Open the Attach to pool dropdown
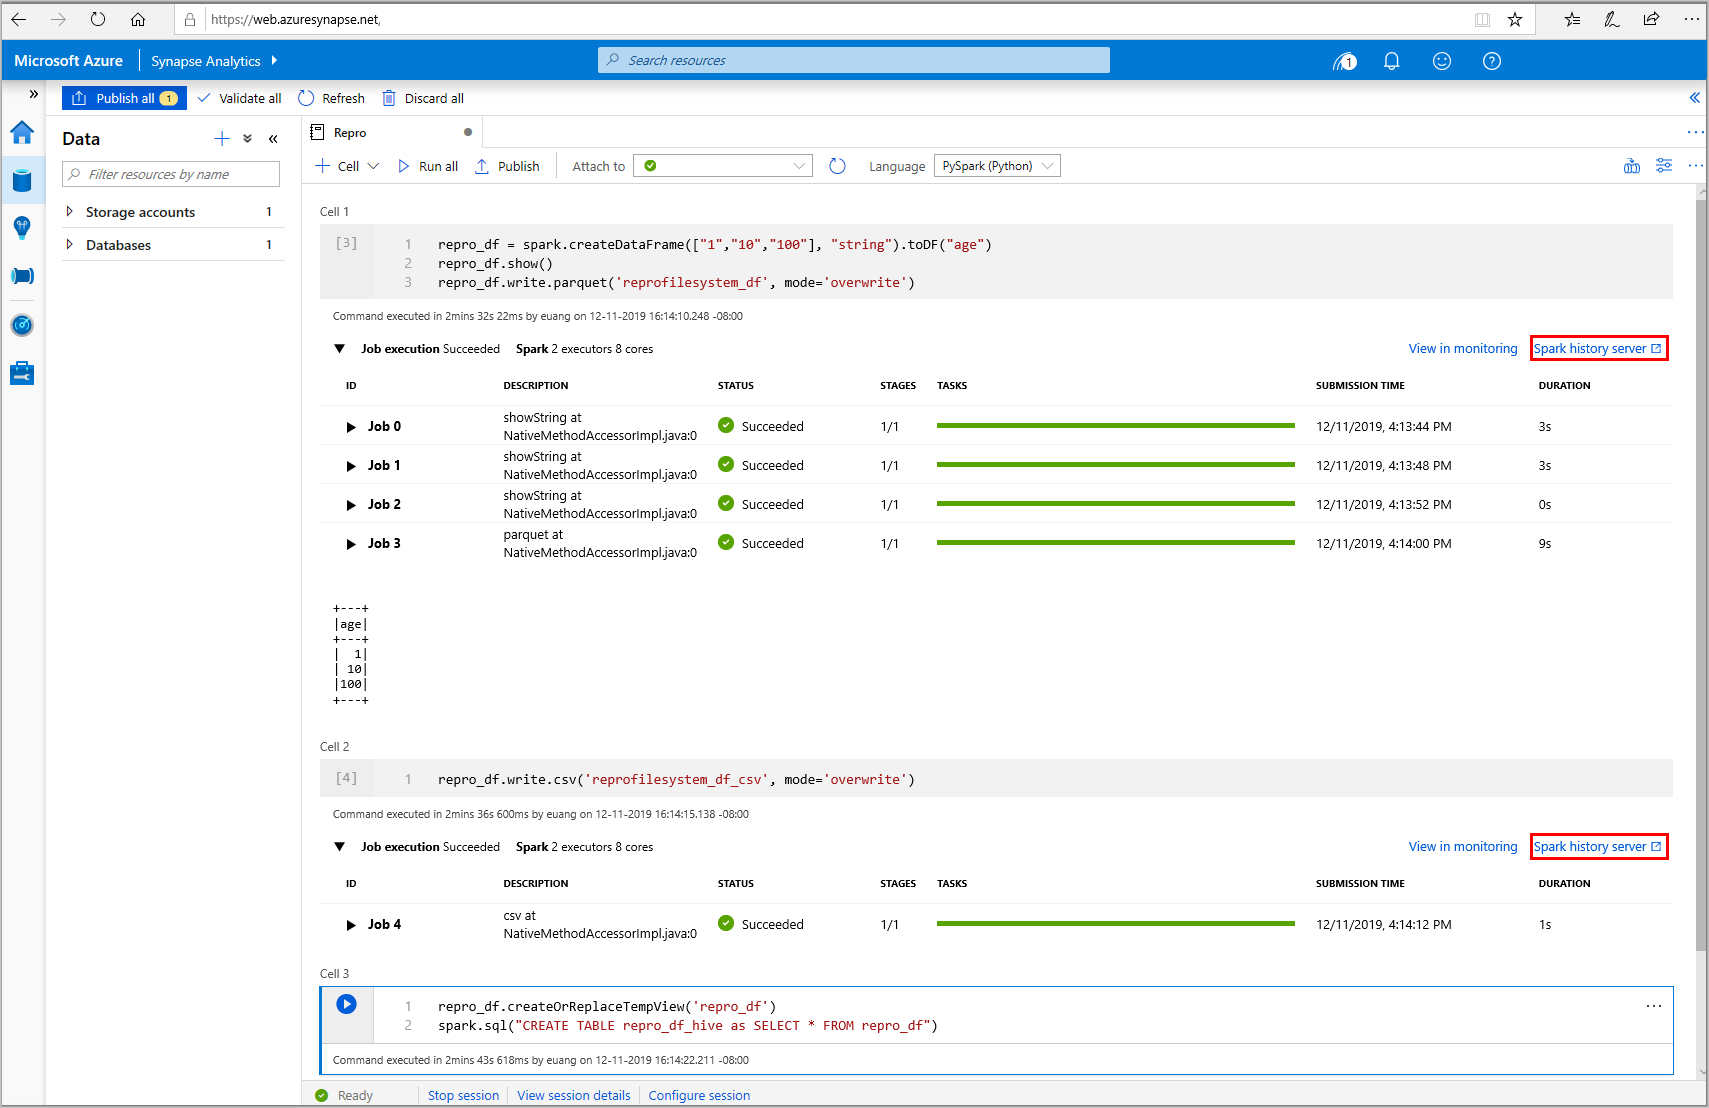This screenshot has height=1108, width=1709. [x=723, y=166]
